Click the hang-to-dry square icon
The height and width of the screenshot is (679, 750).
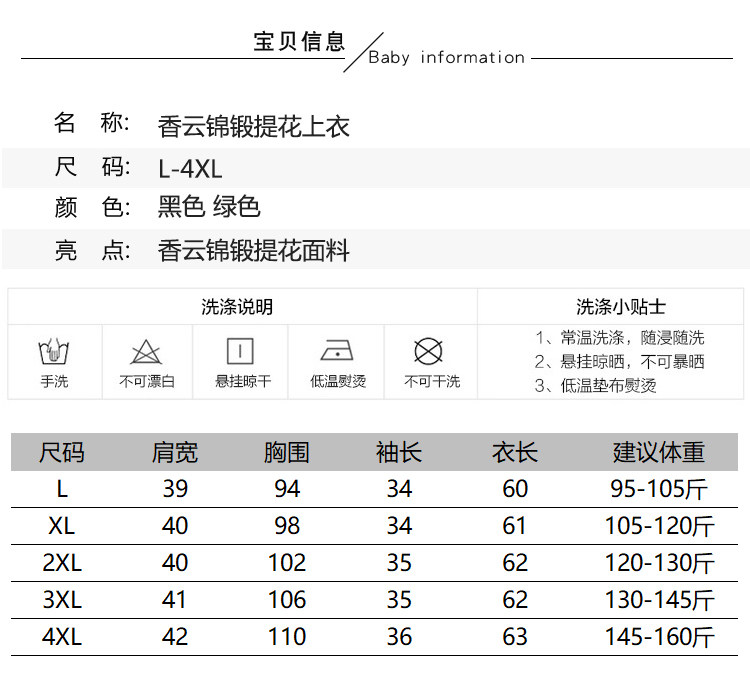coord(240,351)
